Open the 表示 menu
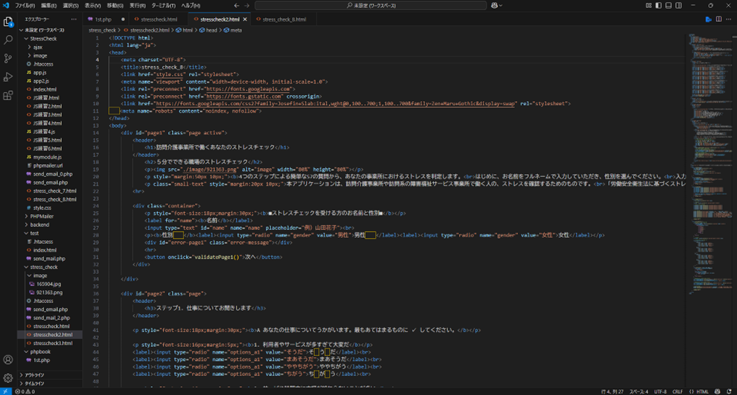This screenshot has width=737, height=395. (x=93, y=6)
